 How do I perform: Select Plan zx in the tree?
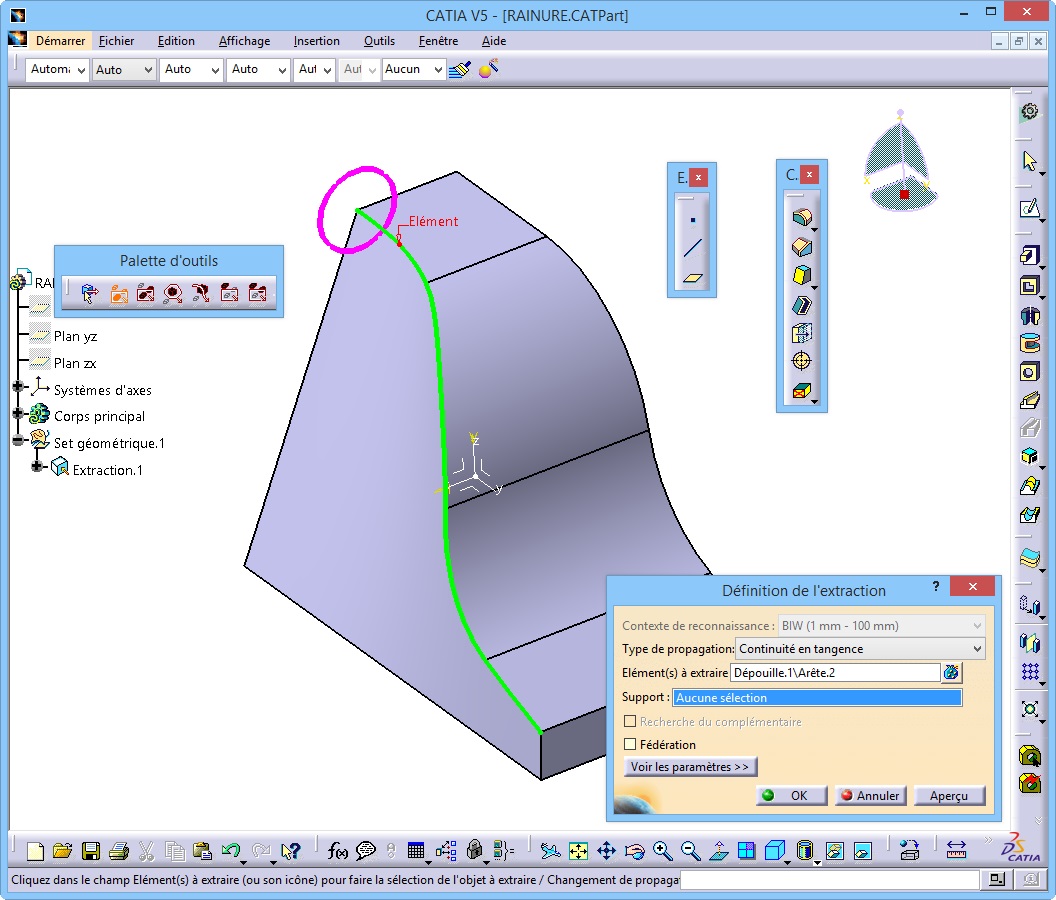pyautogui.click(x=75, y=363)
